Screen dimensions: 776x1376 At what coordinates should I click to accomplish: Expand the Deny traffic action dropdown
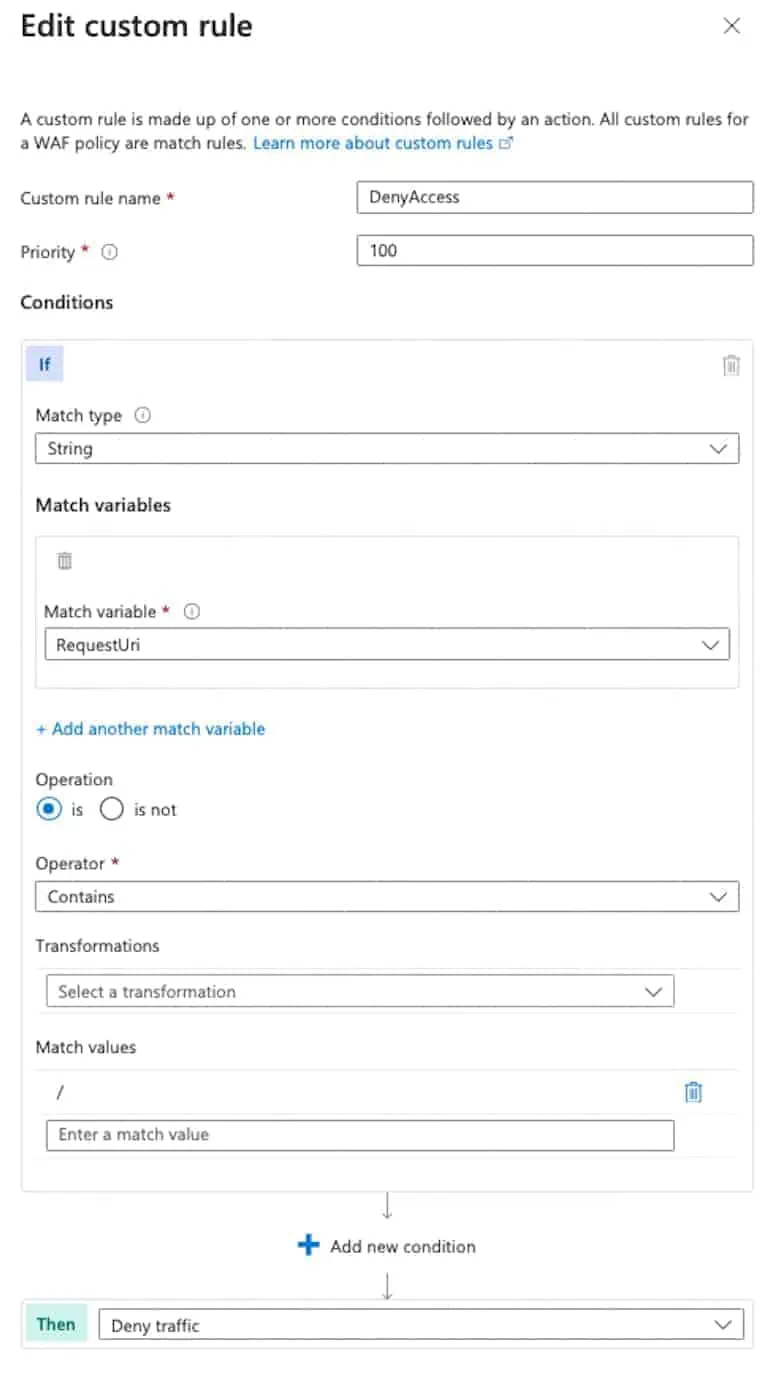(x=421, y=1326)
